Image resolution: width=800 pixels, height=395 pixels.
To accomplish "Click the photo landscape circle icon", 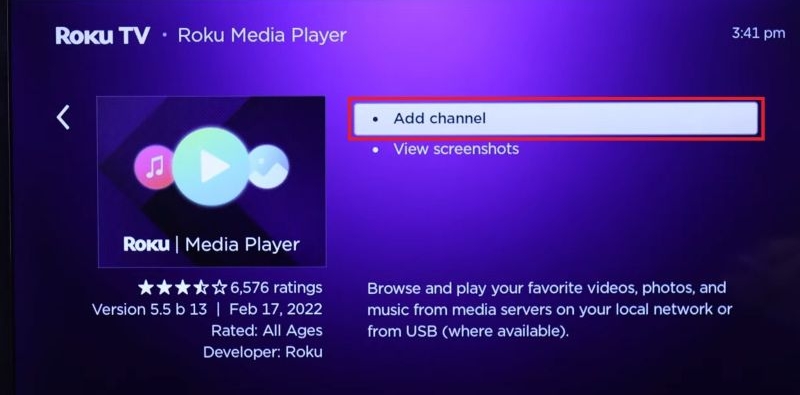I will click(269, 166).
